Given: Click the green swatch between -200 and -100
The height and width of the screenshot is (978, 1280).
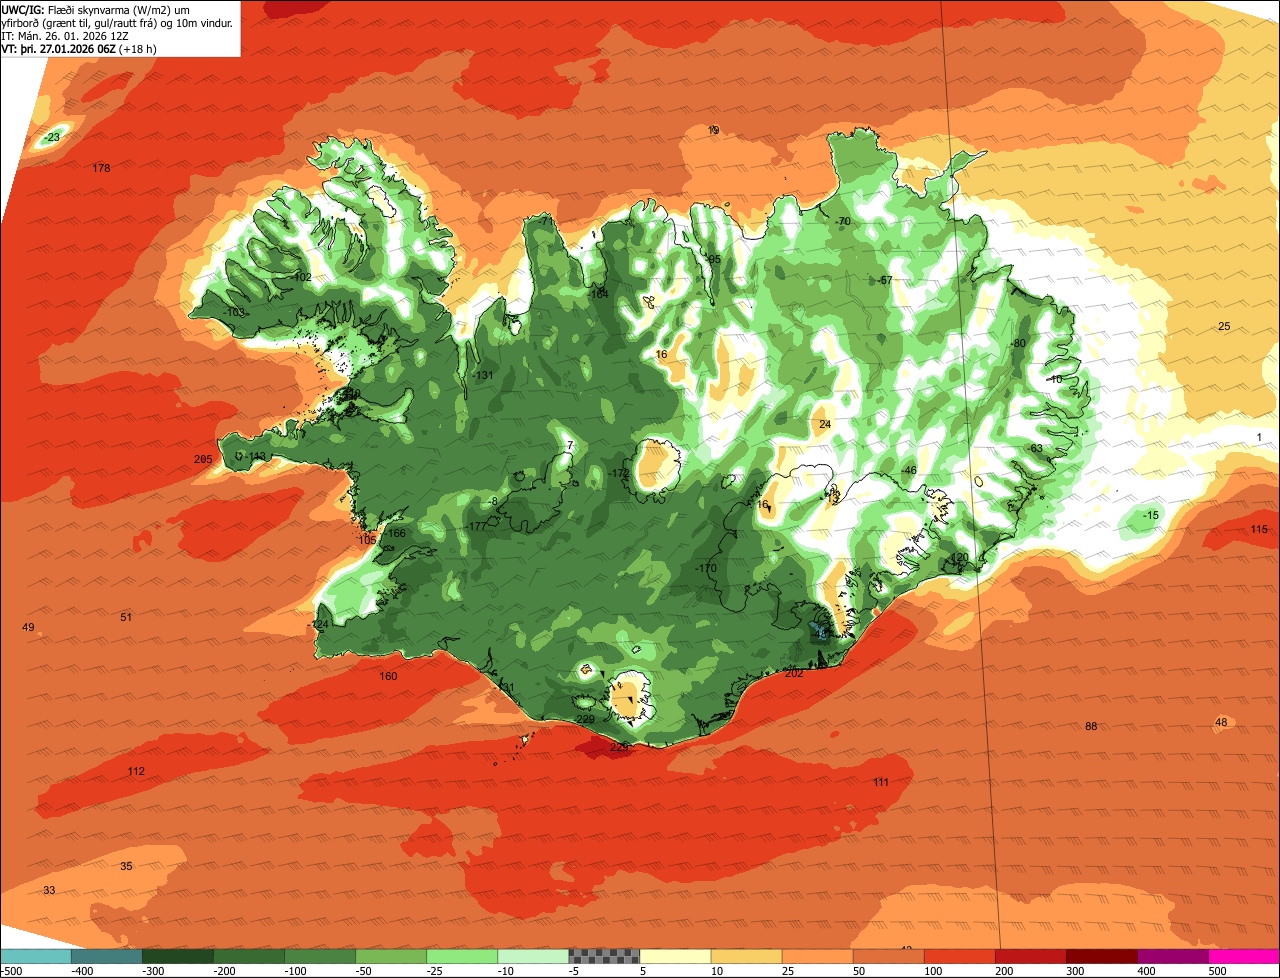Looking at the screenshot, I should 248,956.
